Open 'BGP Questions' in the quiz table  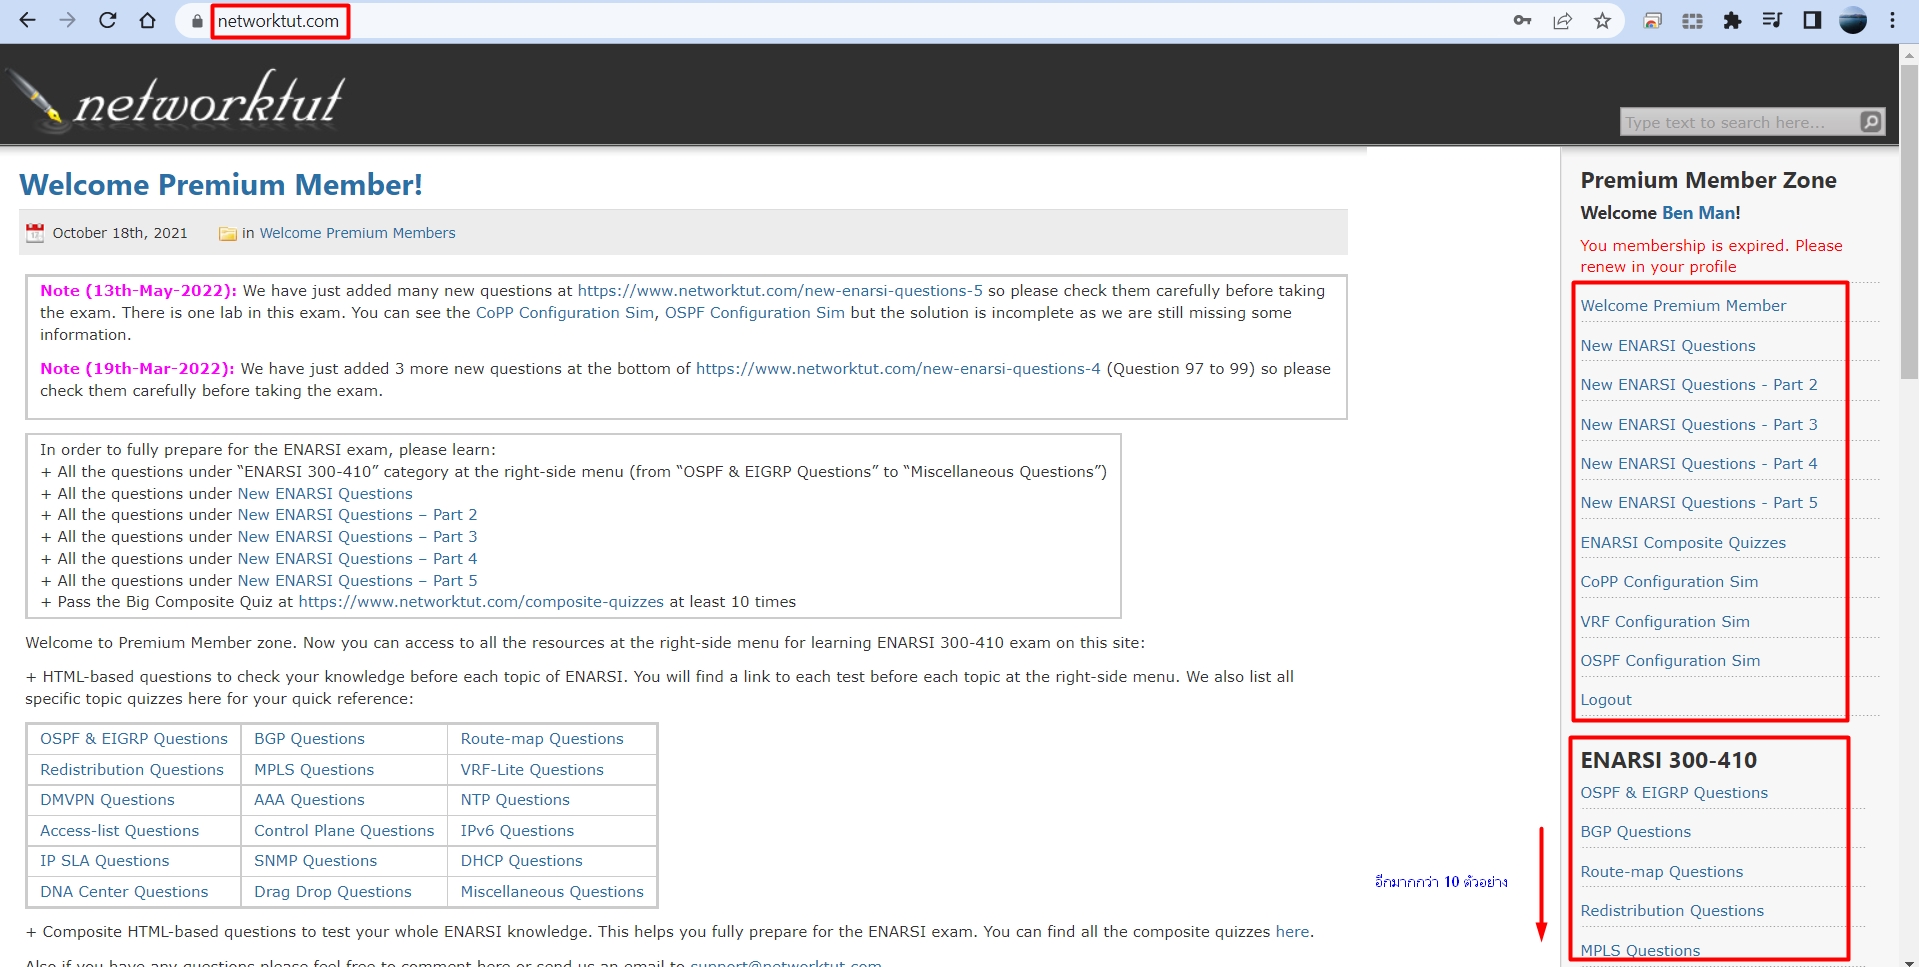[309, 739]
